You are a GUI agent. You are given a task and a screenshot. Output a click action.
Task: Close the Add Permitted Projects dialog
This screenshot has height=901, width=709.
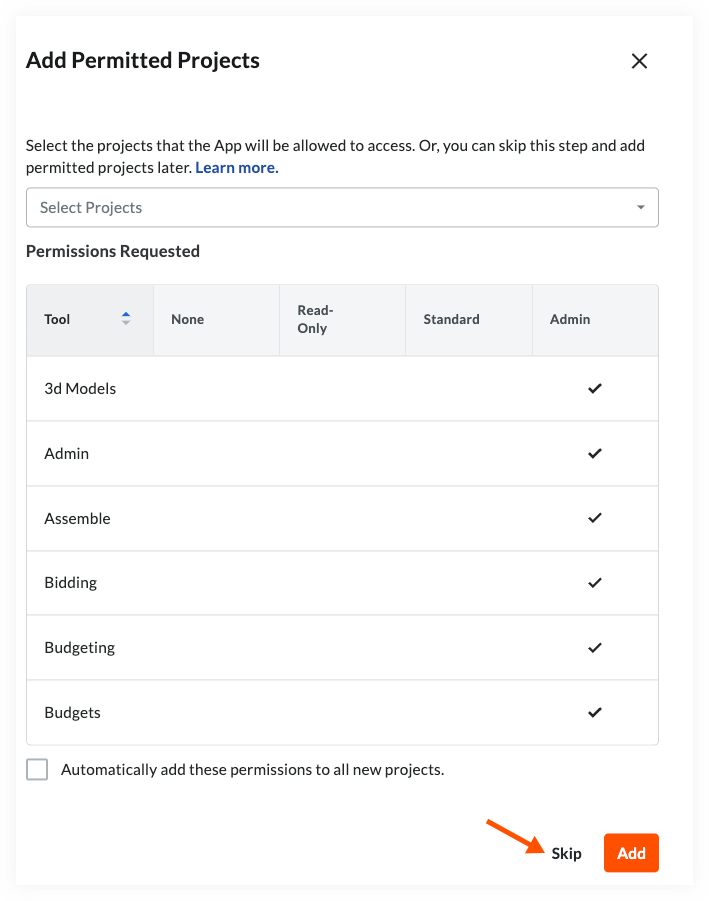click(x=640, y=61)
